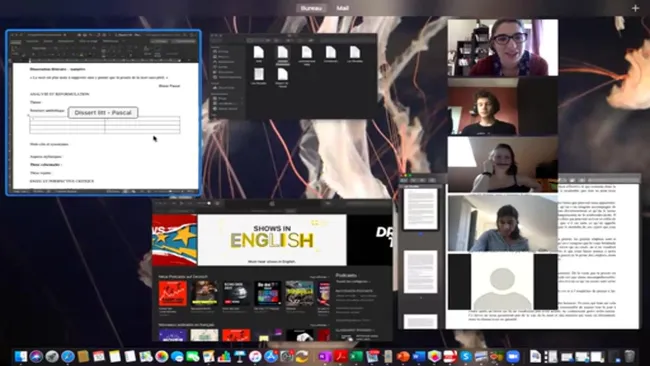
Task: Open the yellow Notes app in Dock
Action: 115,356
